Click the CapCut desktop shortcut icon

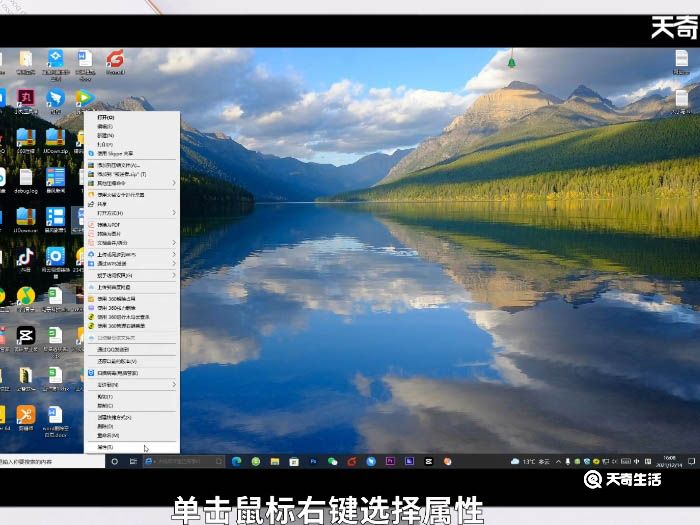[25, 335]
